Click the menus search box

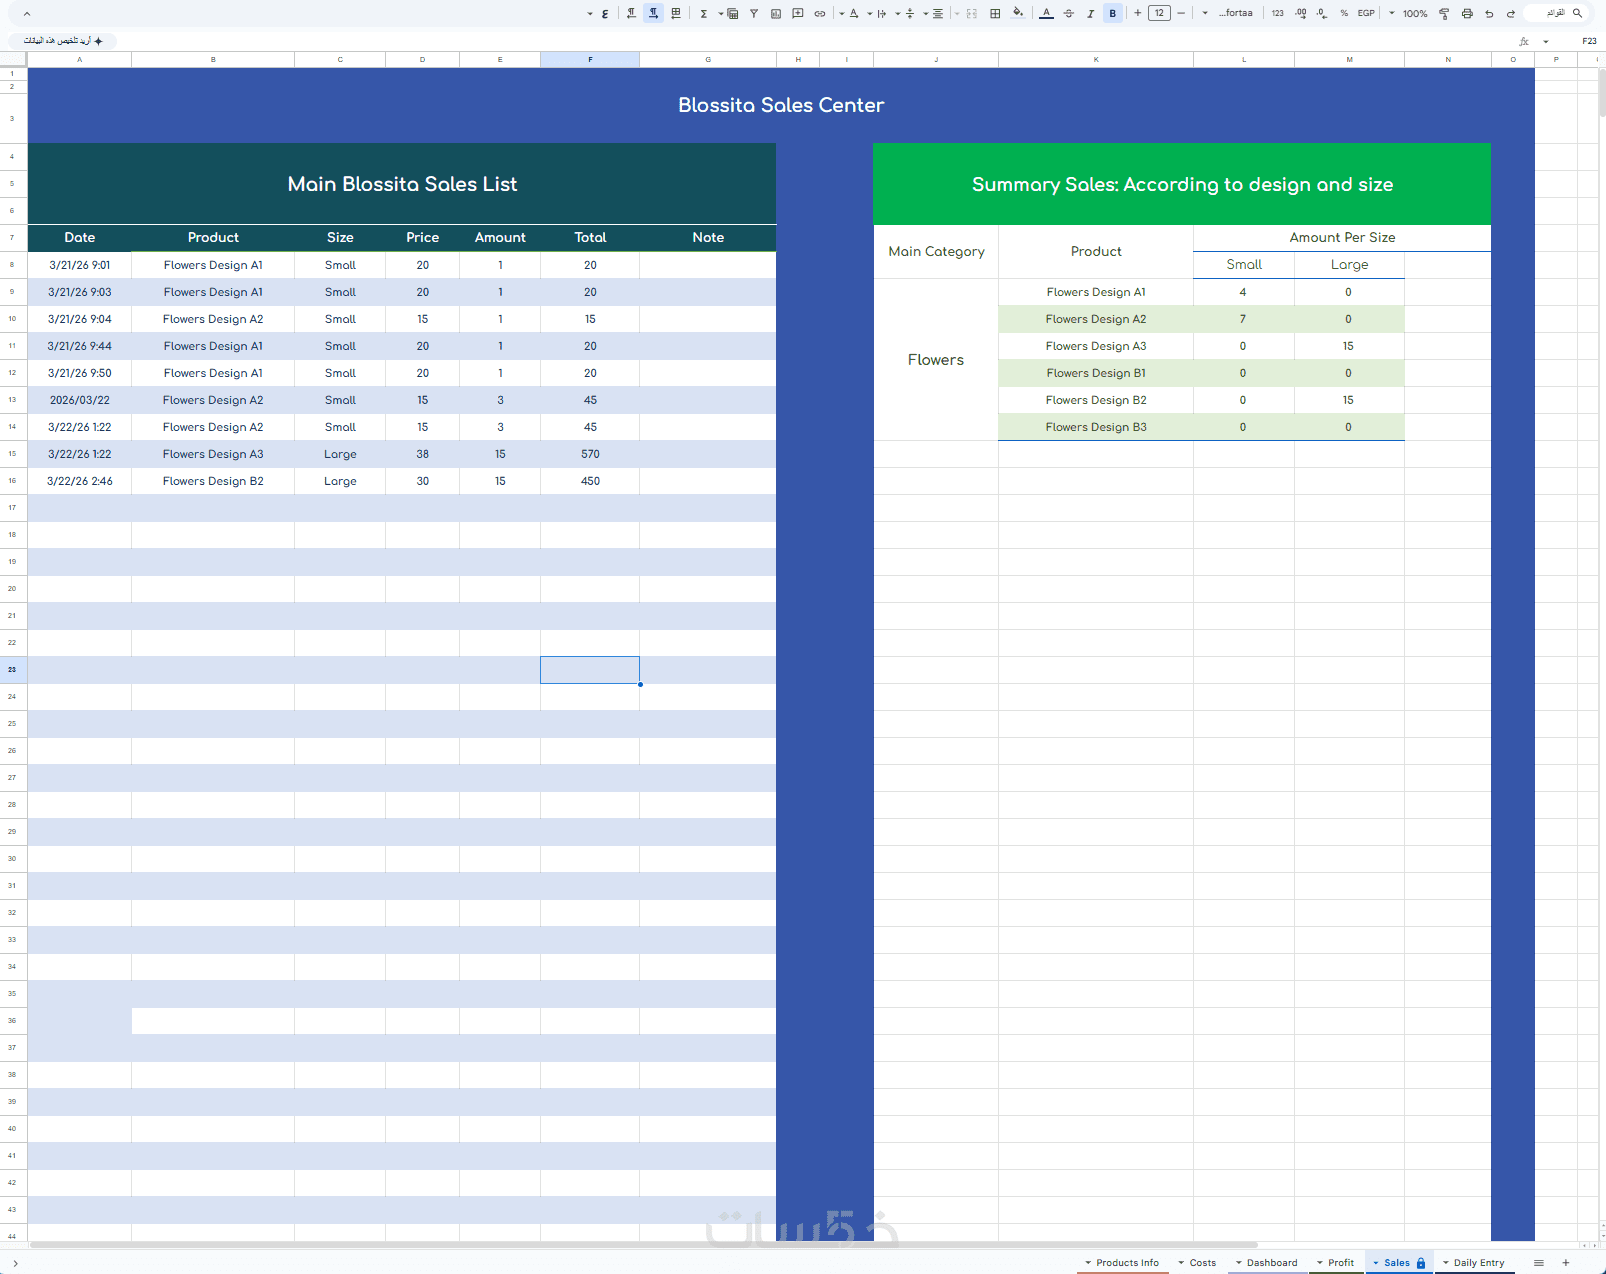pos(1558,13)
